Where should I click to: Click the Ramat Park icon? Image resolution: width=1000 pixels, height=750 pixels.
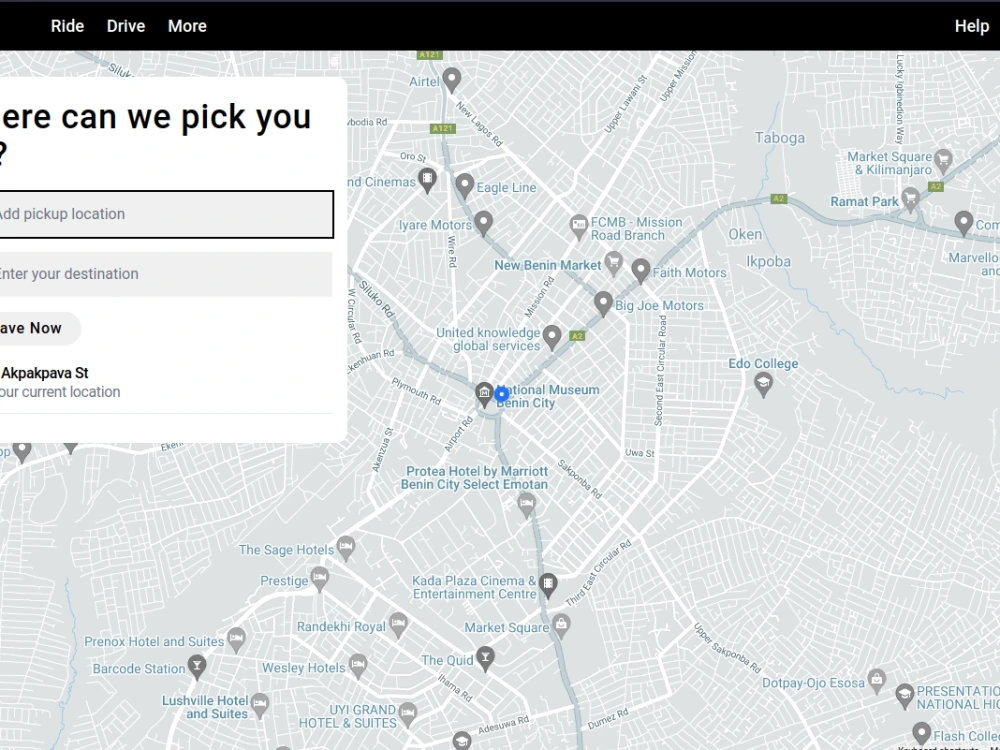pos(910,200)
